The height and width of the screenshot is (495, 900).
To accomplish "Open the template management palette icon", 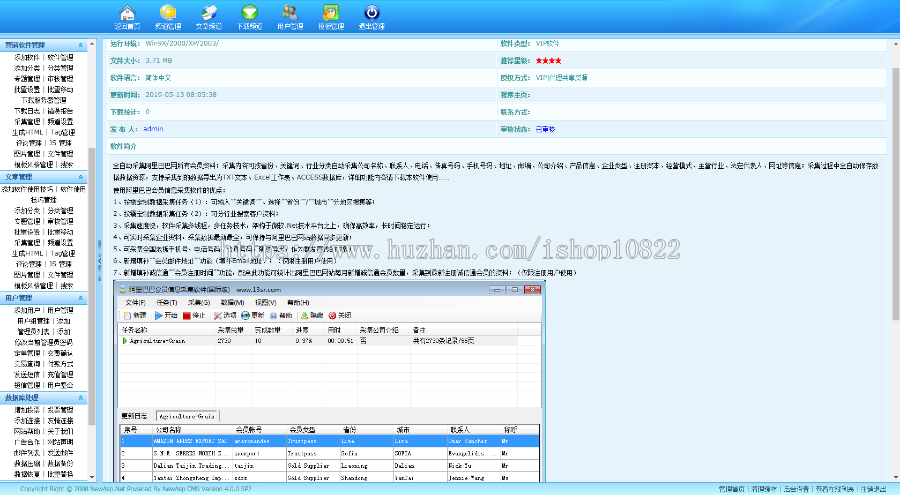I will [x=330, y=13].
